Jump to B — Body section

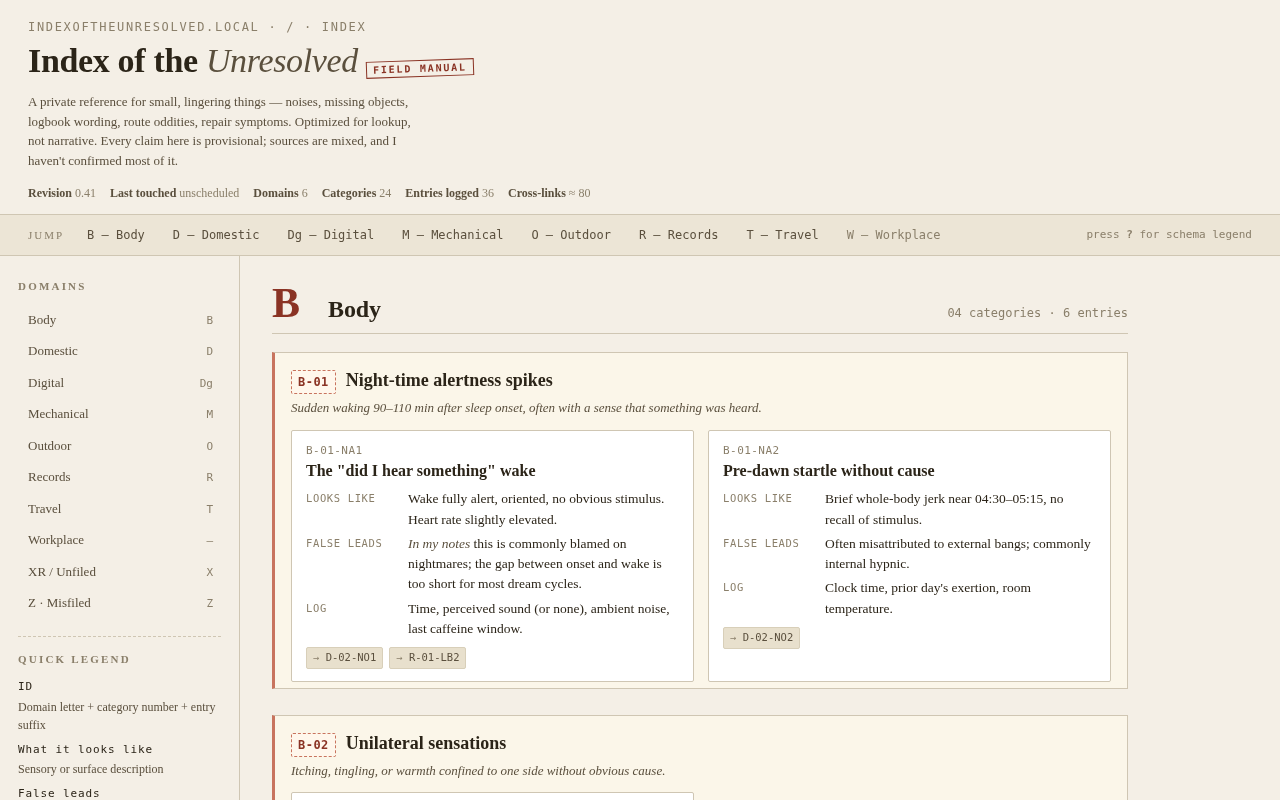[116, 235]
